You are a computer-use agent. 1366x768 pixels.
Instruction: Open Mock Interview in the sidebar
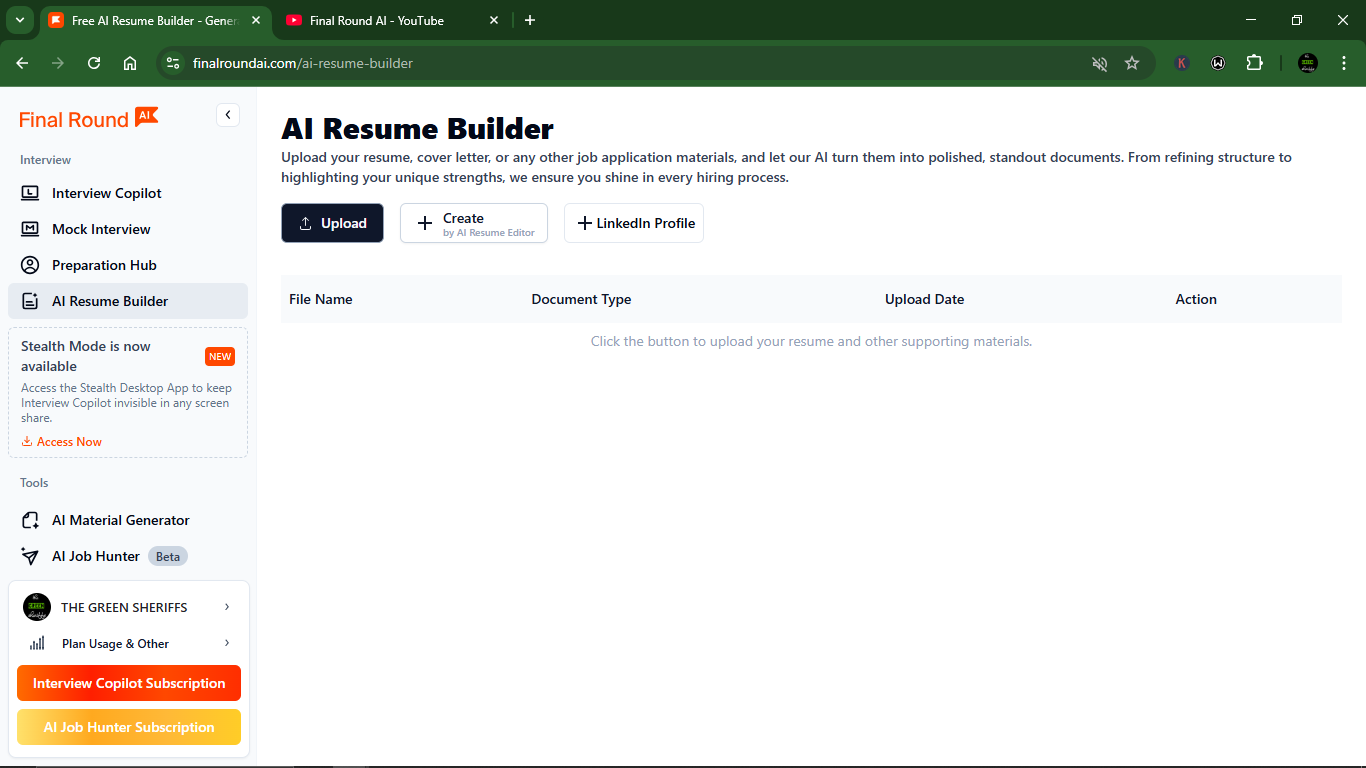click(x=128, y=229)
